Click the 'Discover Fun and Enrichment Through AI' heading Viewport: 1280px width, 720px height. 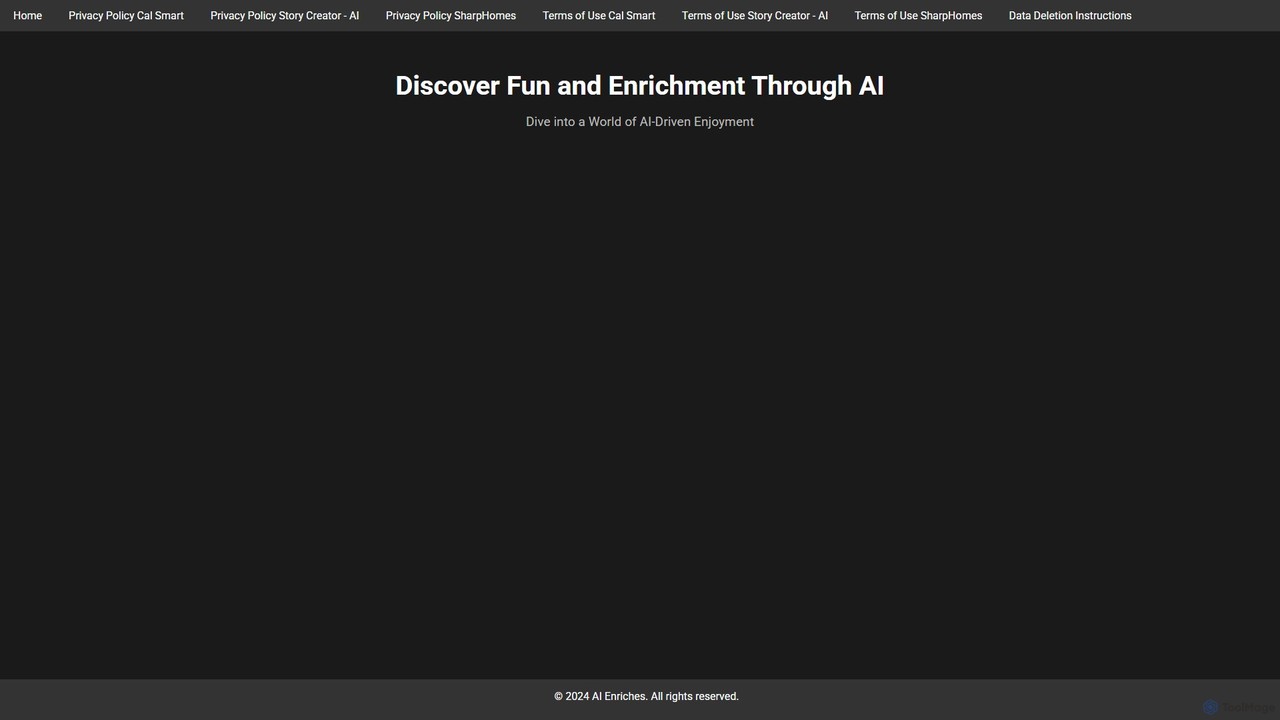tap(640, 86)
